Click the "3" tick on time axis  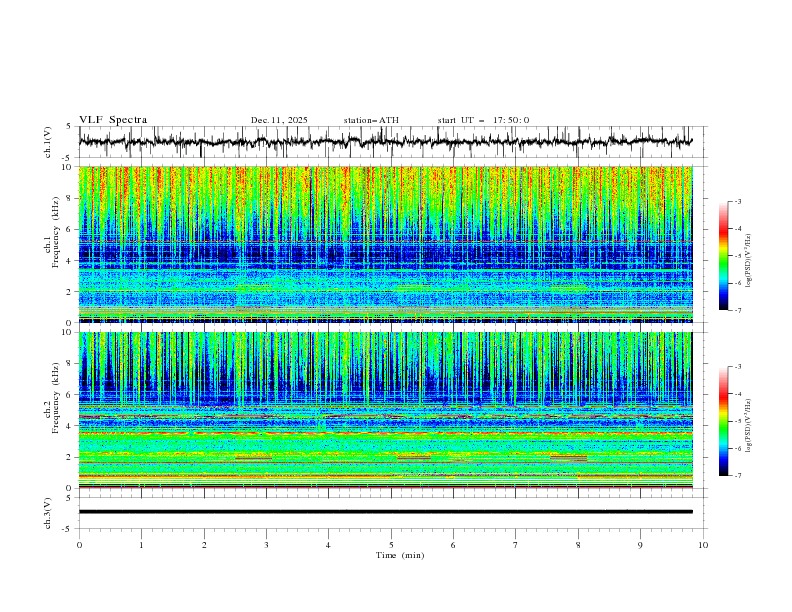point(266,545)
